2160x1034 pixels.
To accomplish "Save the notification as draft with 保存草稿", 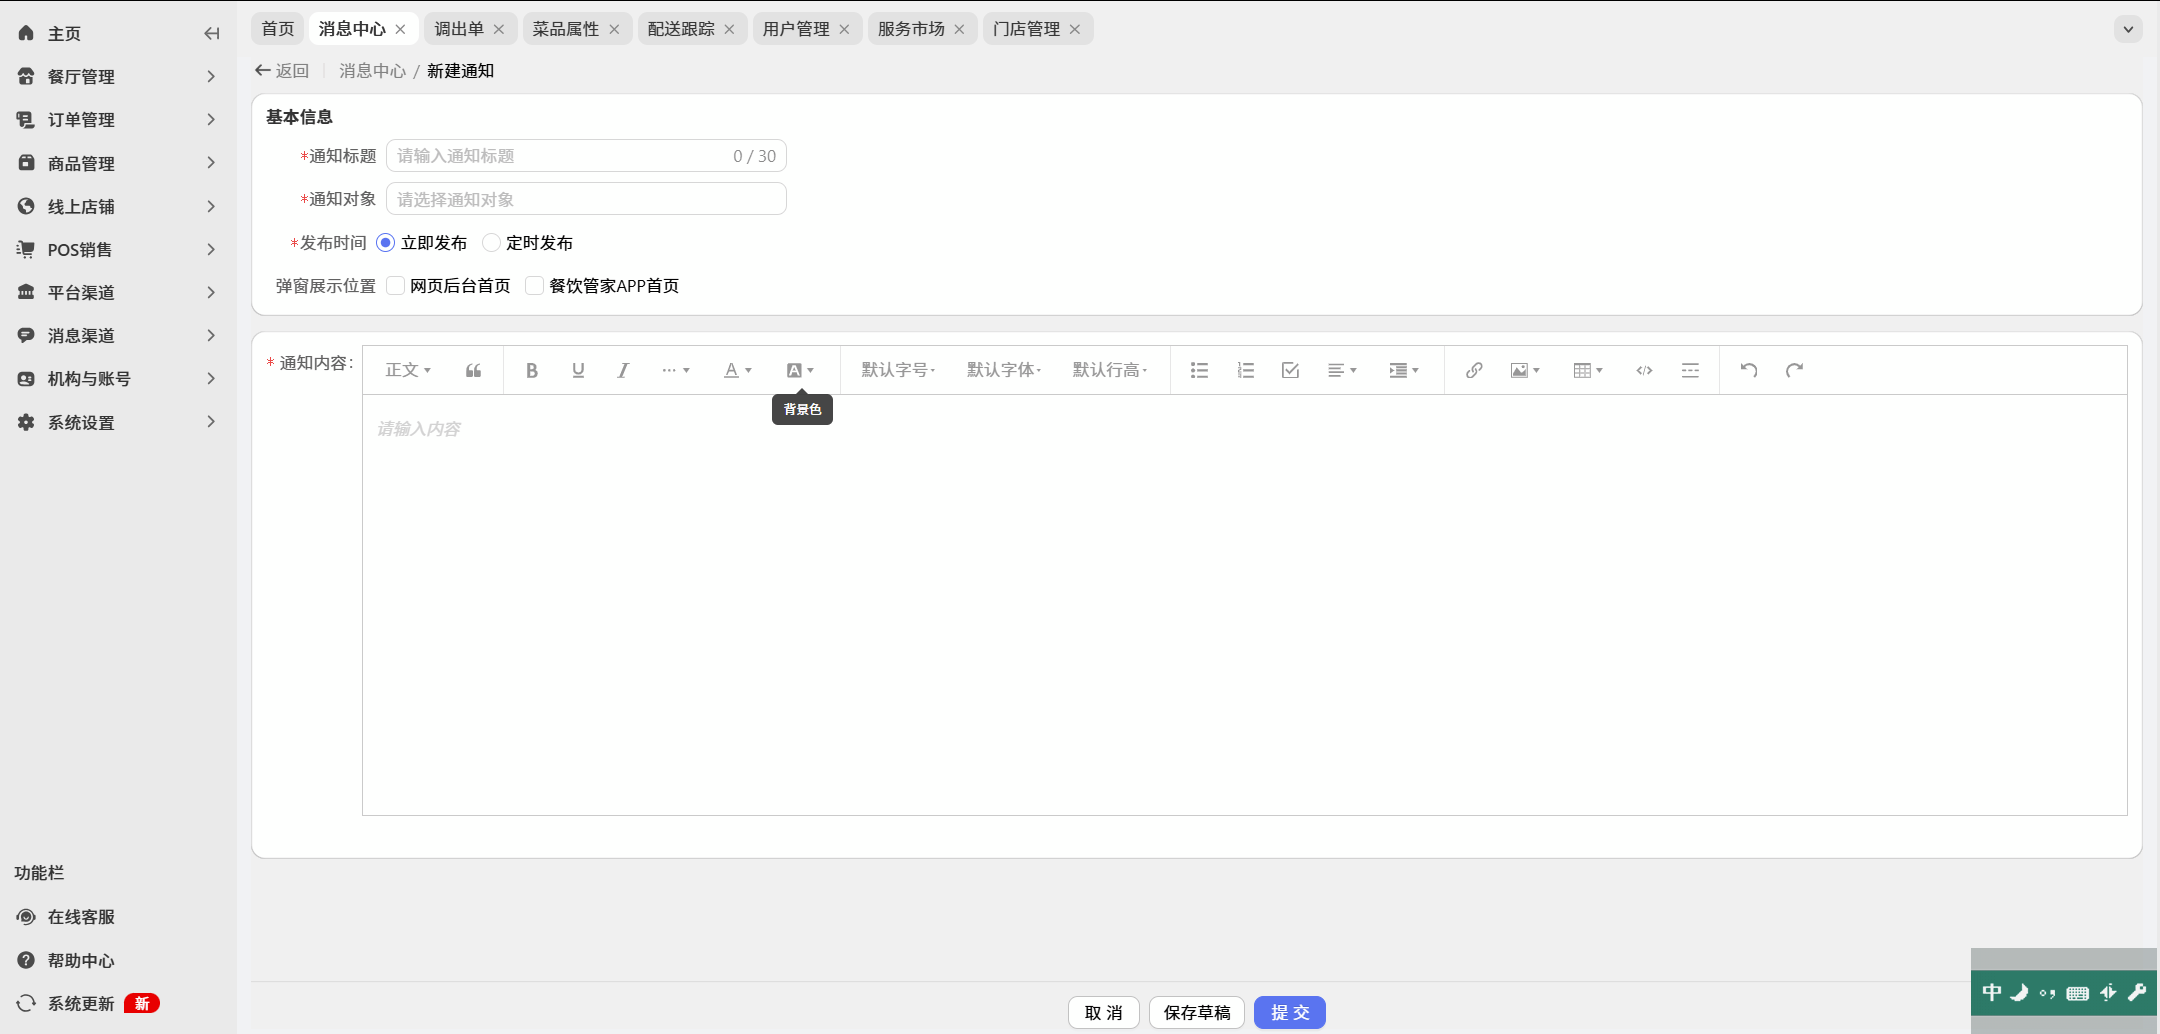I will (x=1197, y=1013).
